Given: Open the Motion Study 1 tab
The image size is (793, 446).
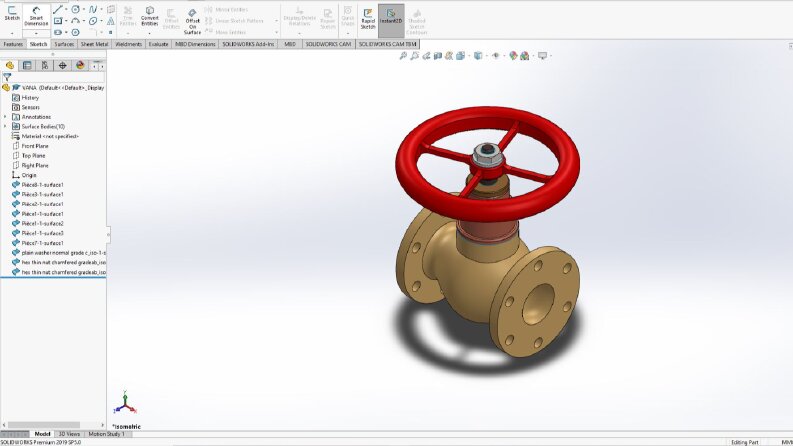Looking at the screenshot, I should point(106,434).
